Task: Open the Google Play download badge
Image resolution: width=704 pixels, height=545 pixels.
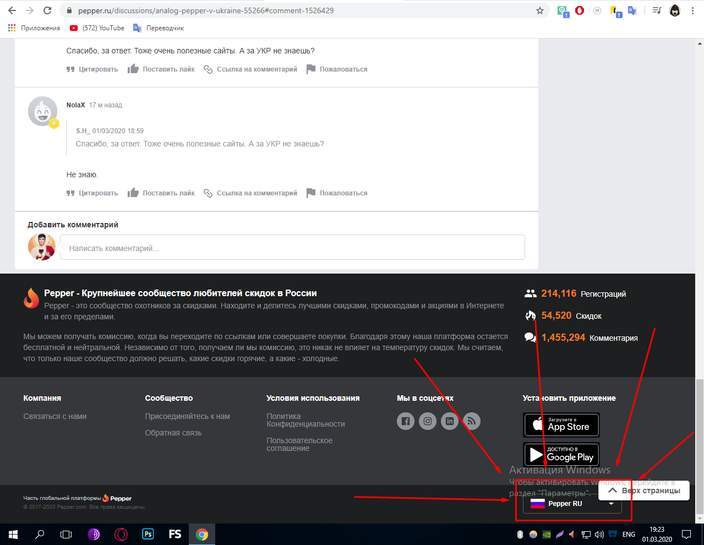Action: (561, 454)
